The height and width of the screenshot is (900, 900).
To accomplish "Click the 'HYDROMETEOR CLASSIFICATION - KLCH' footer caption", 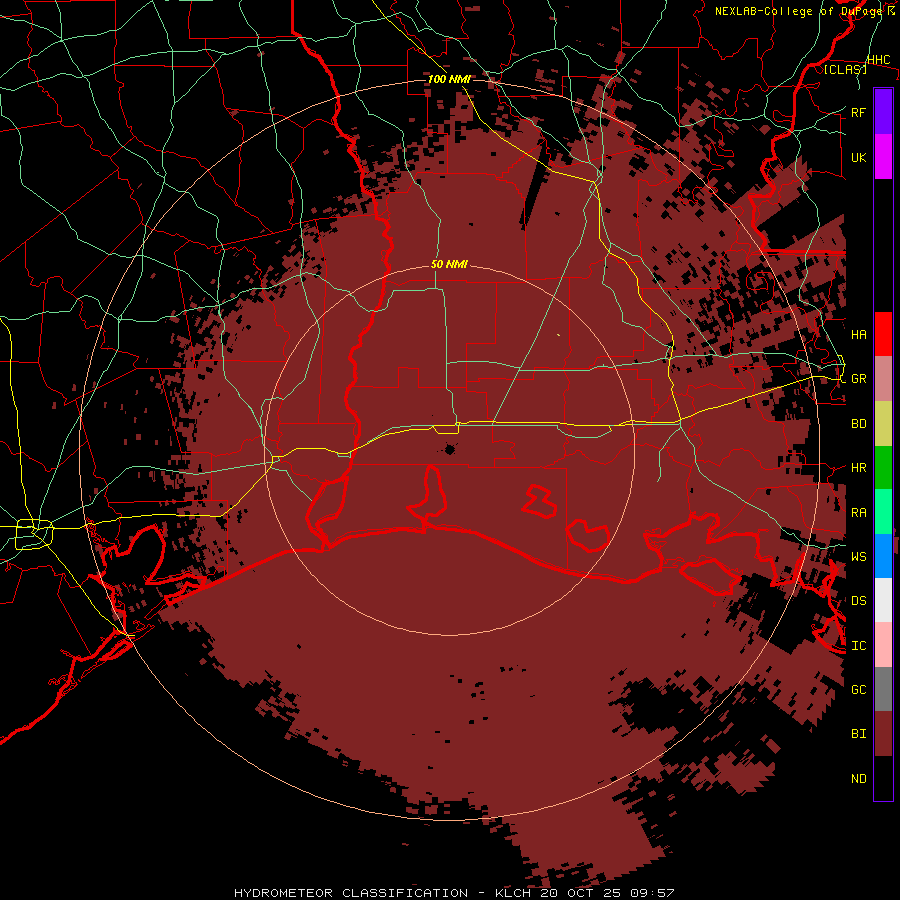I will (x=384, y=893).
